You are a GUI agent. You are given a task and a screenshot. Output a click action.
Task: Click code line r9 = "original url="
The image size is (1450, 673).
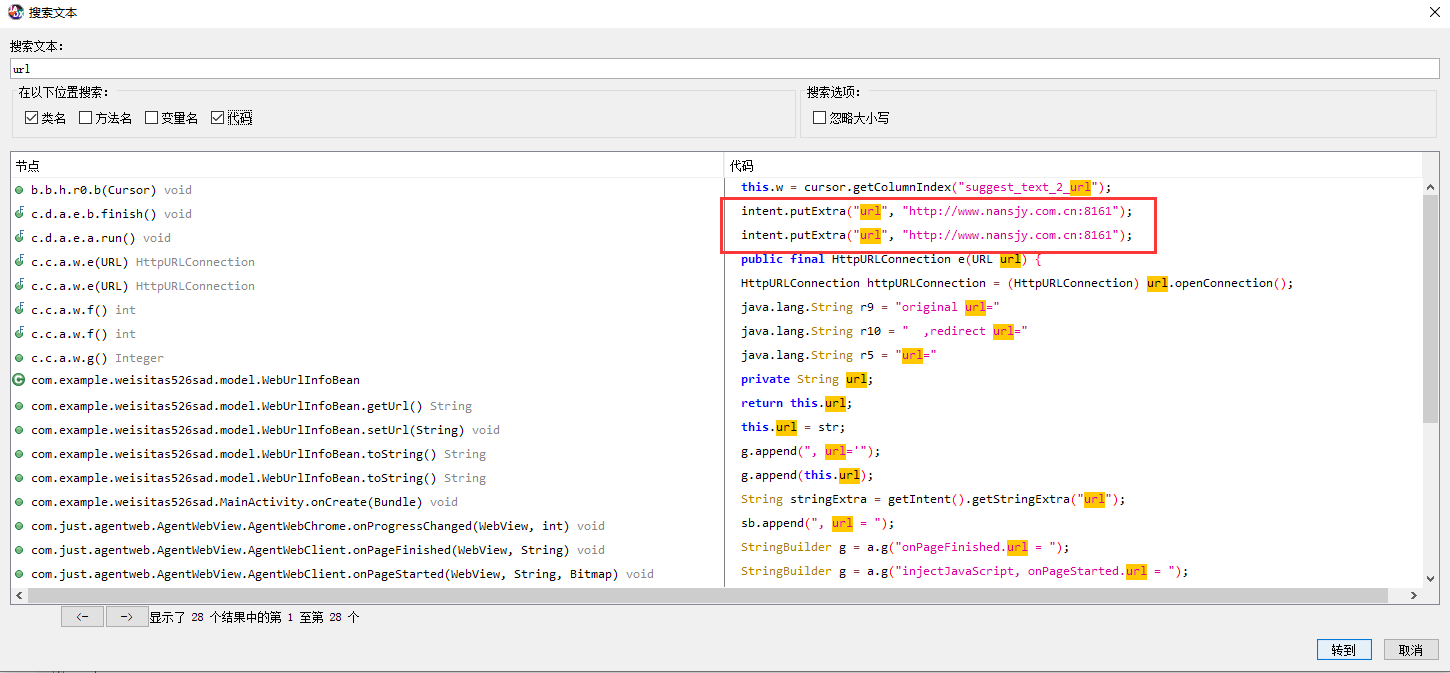pyautogui.click(x=870, y=307)
